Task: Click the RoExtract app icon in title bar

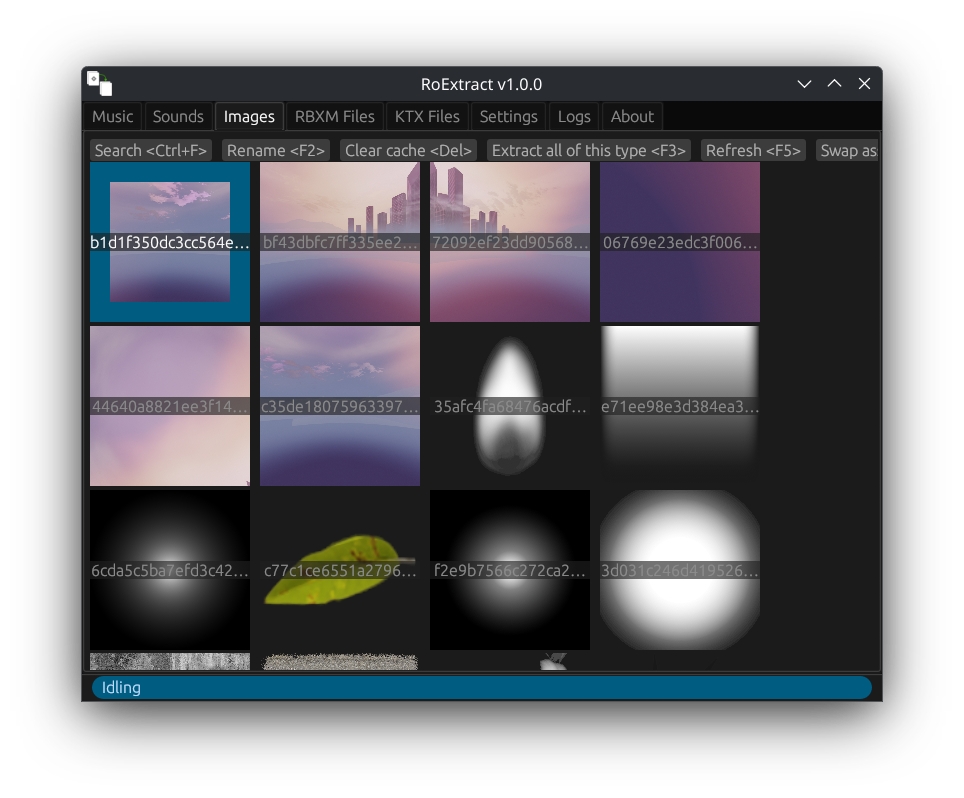Action: tap(100, 84)
